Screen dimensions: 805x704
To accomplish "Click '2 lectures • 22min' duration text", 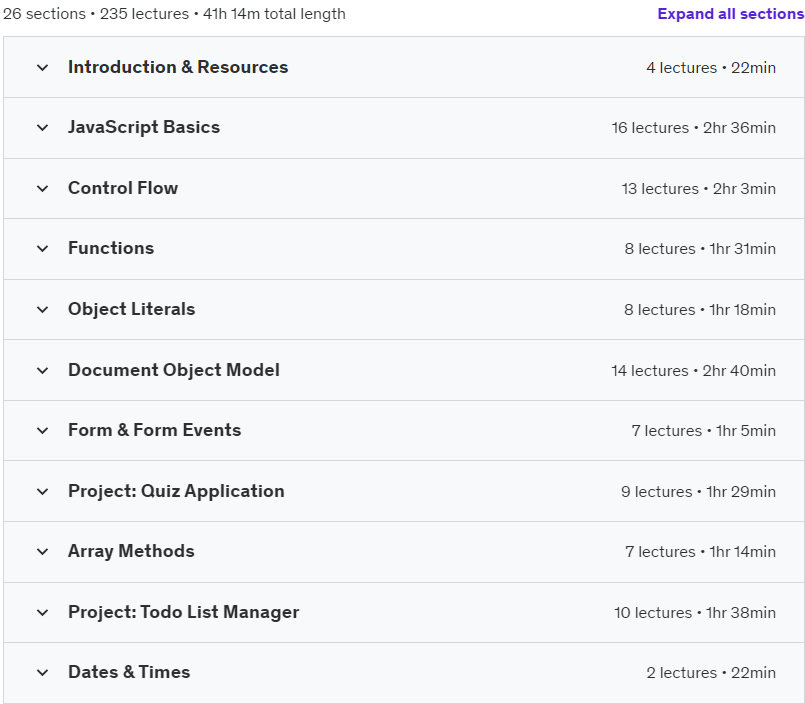I will click(x=711, y=673).
